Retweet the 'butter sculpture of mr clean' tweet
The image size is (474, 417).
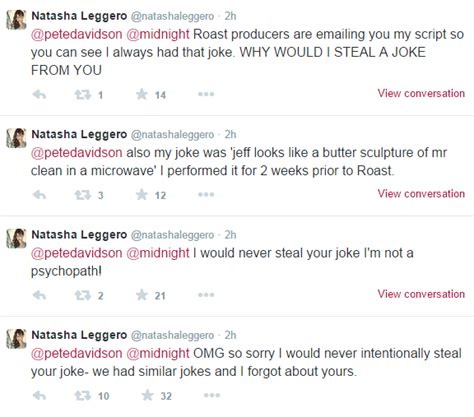coord(82,195)
